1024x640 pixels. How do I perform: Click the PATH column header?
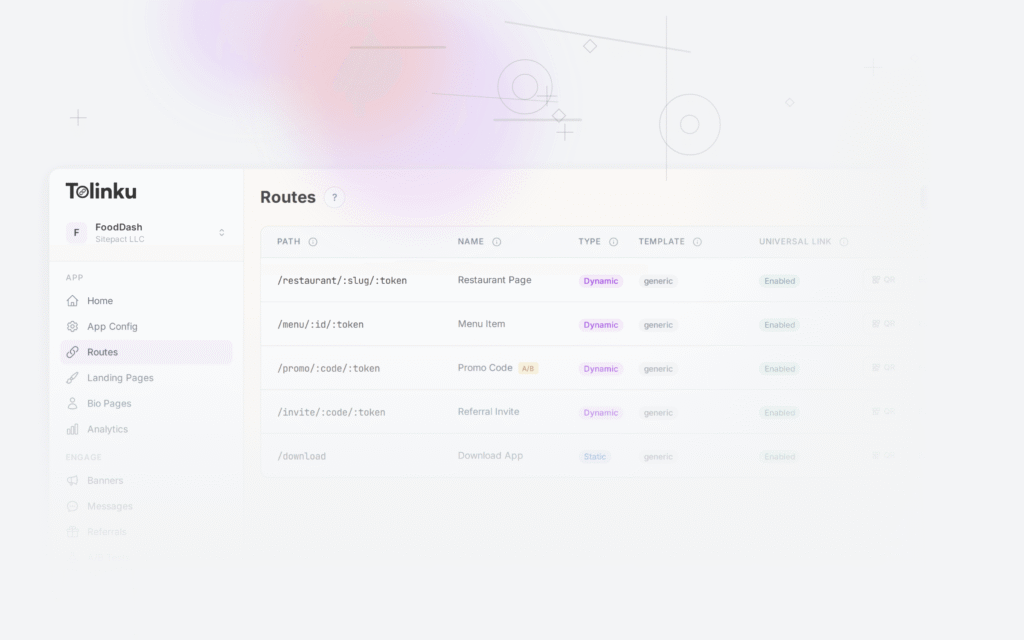pyautogui.click(x=289, y=242)
